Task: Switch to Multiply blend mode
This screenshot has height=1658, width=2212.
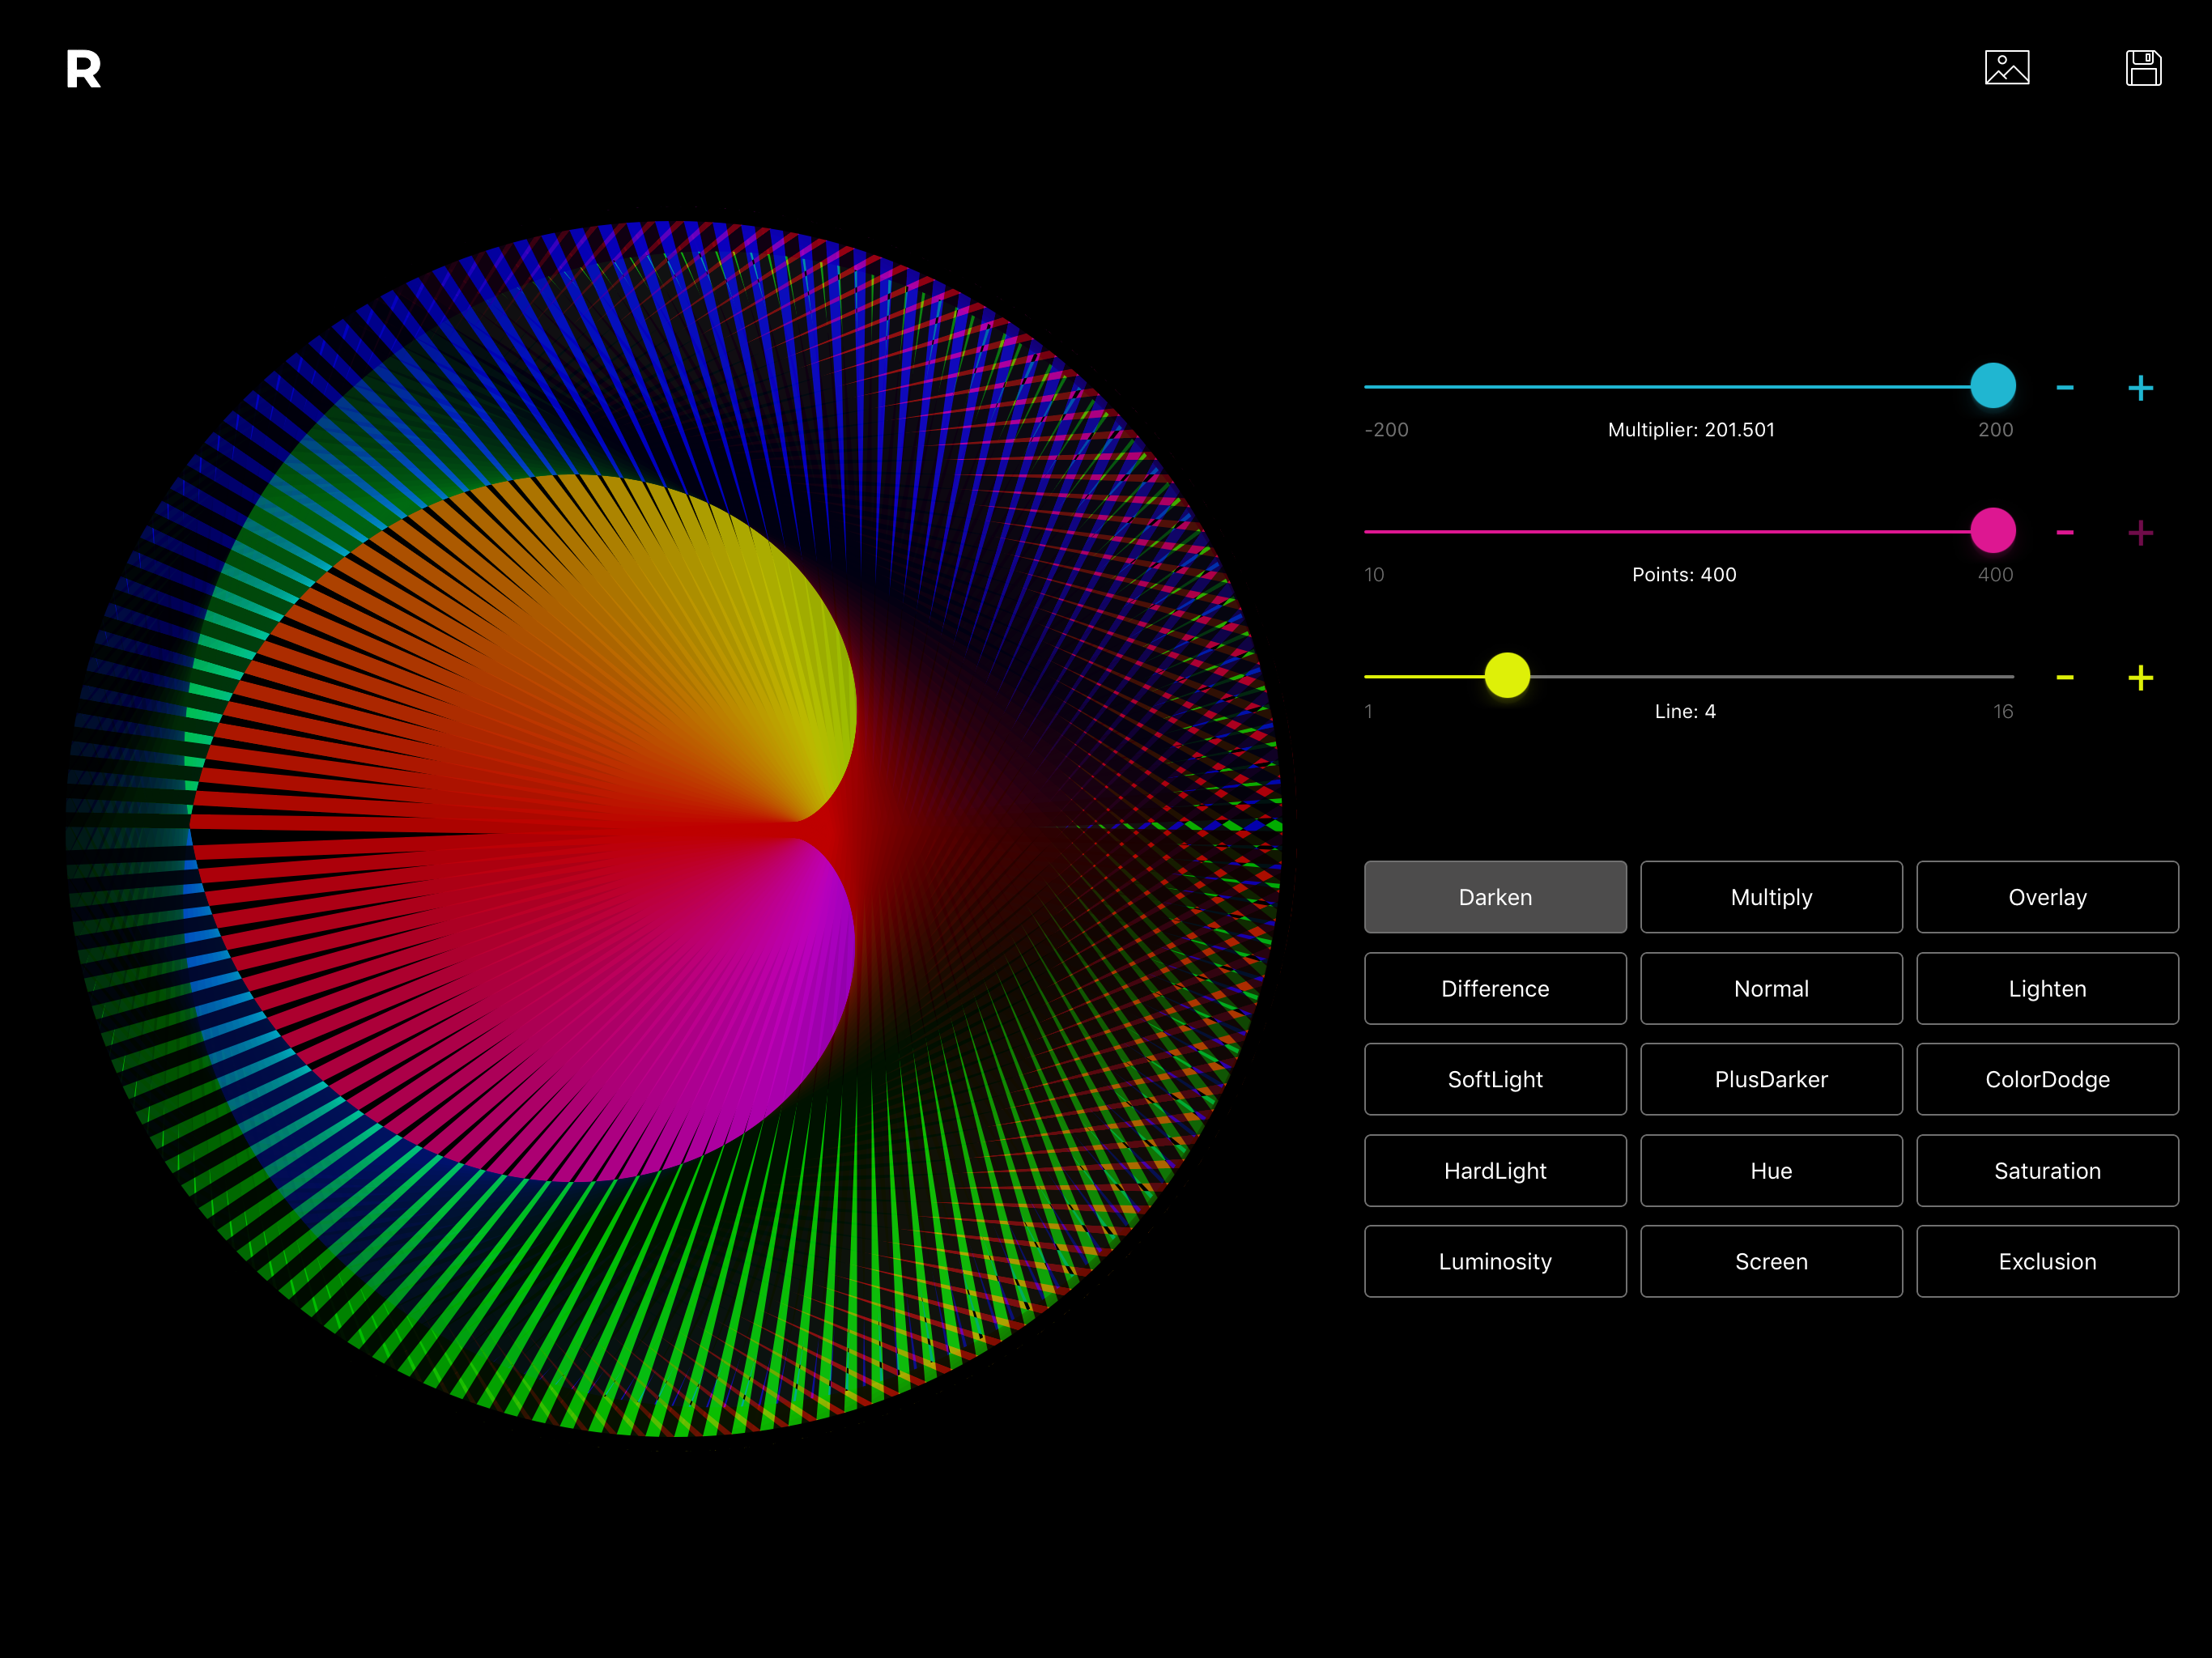Action: (1770, 897)
